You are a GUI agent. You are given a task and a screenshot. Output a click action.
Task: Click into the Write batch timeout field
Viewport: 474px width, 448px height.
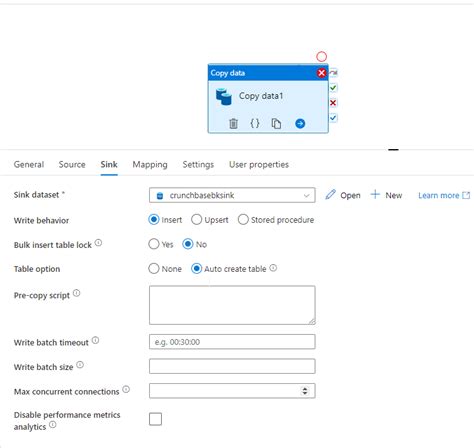[232, 342]
